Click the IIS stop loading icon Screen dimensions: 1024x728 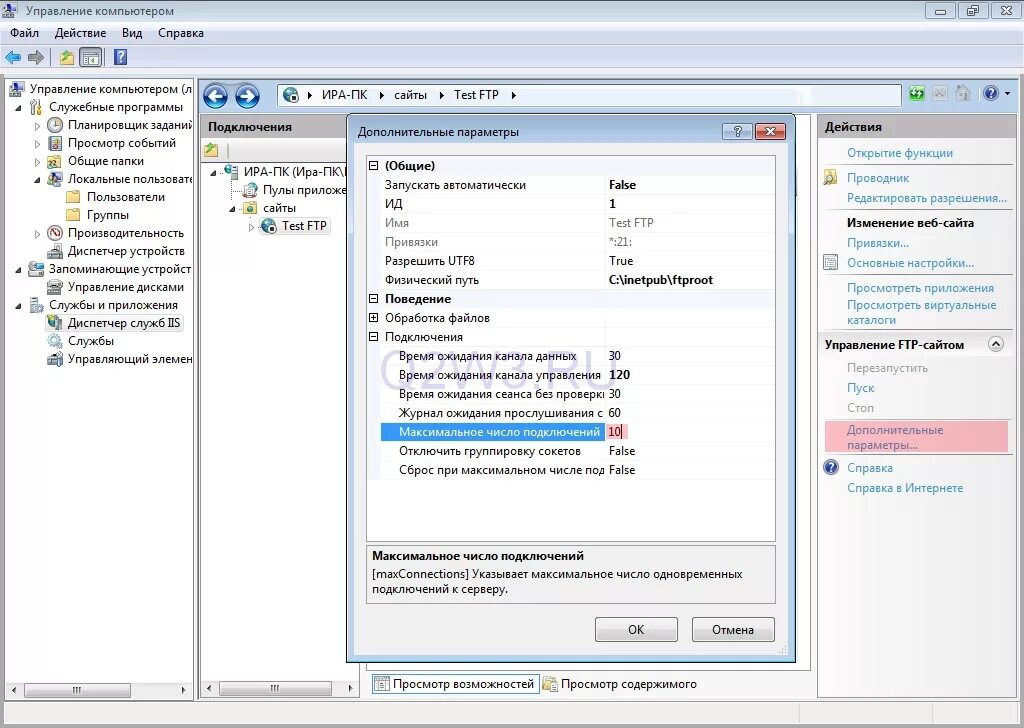click(939, 93)
